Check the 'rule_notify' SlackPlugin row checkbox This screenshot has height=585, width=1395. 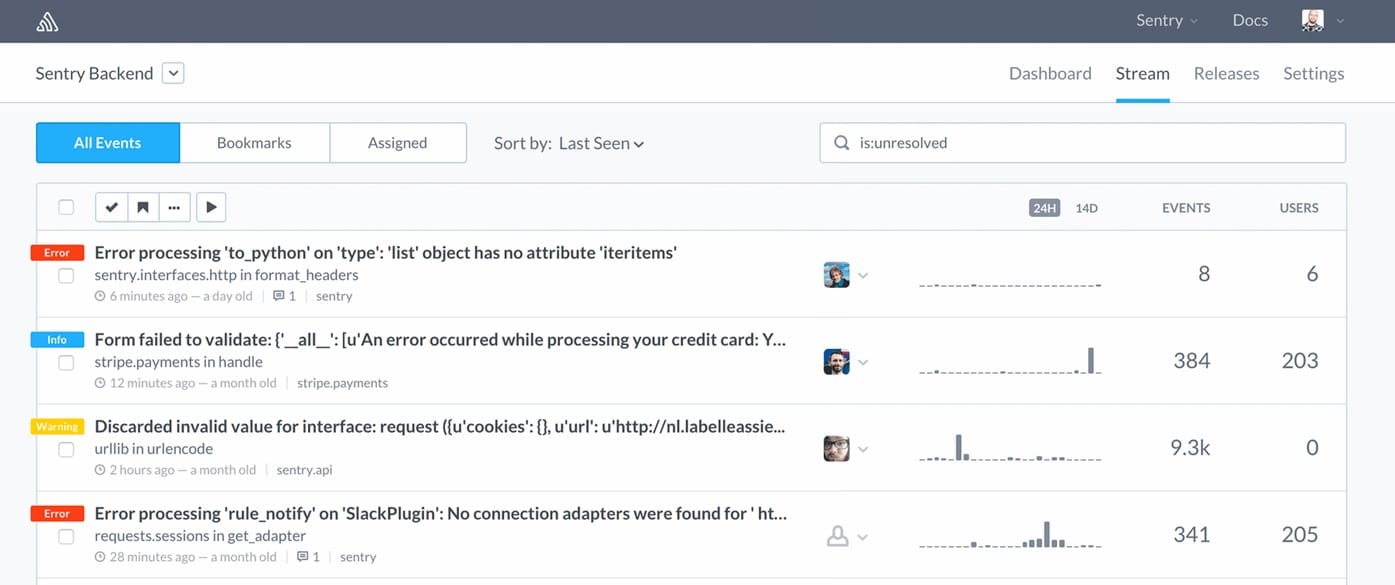pos(66,536)
